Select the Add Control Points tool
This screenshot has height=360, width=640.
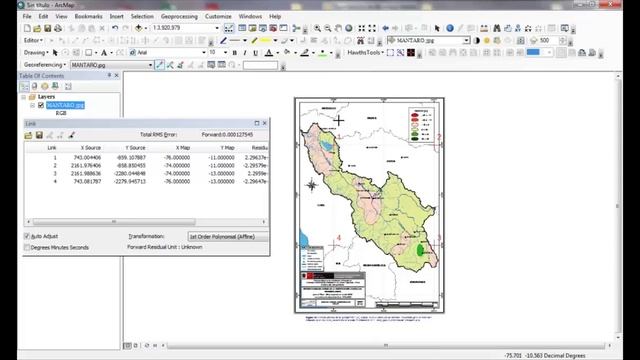[160, 65]
